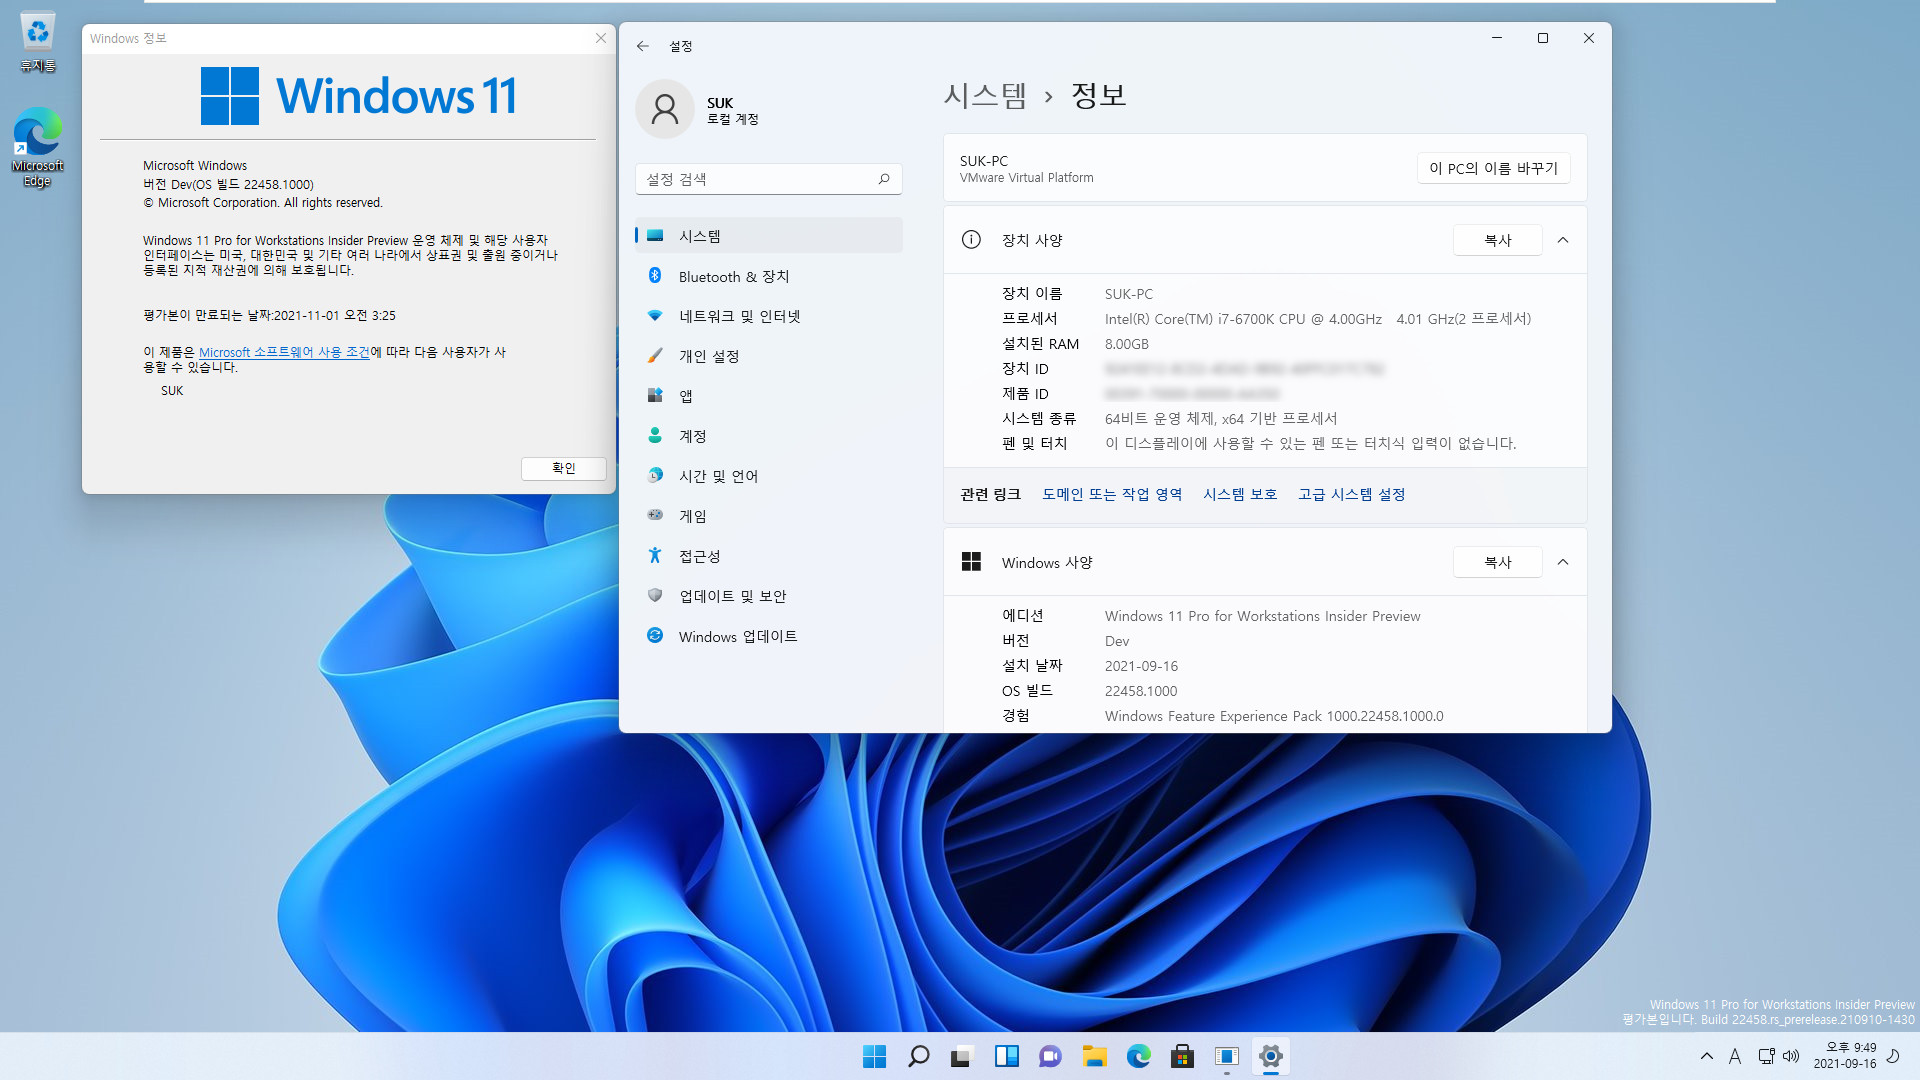Click install date 2021-09-16 value
Image resolution: width=1920 pixels, height=1080 pixels.
(1141, 666)
